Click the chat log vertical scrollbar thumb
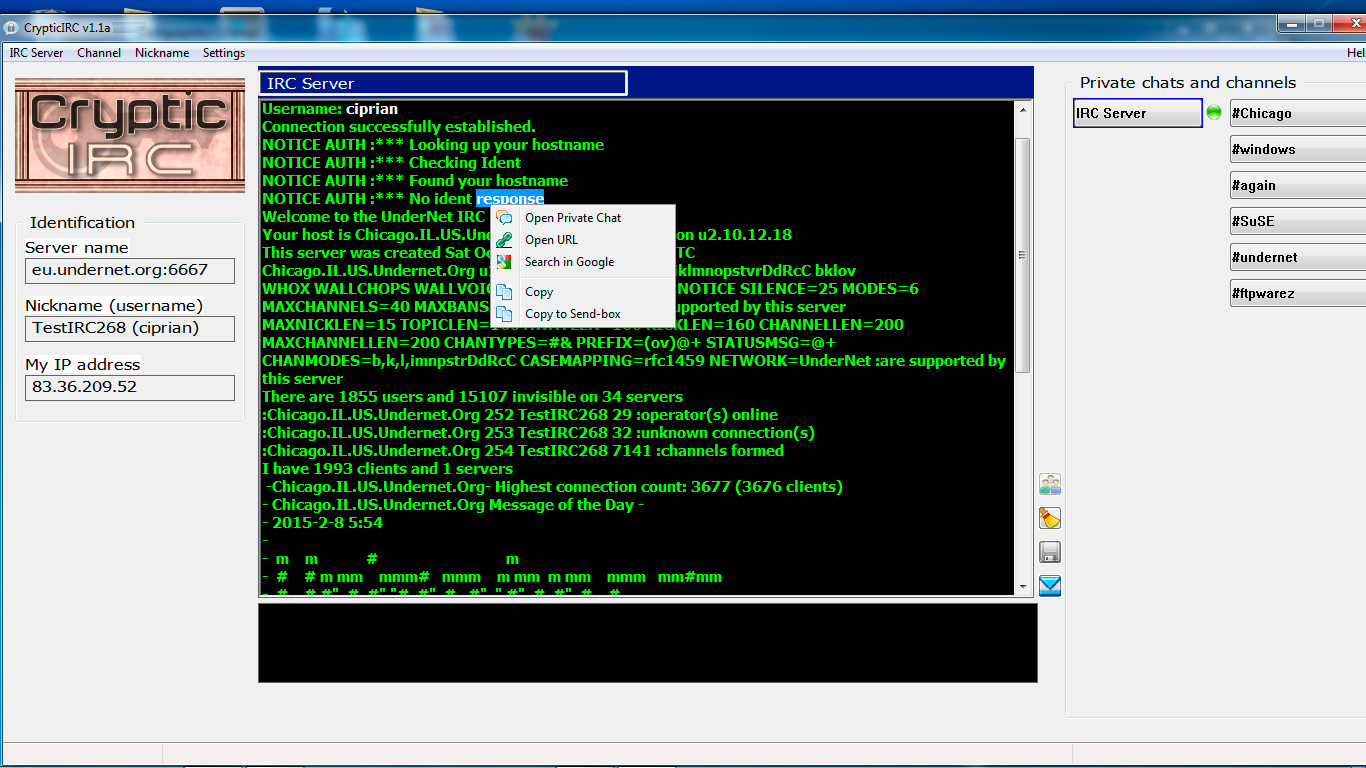Screen dimensions: 1366x768 click(1022, 255)
